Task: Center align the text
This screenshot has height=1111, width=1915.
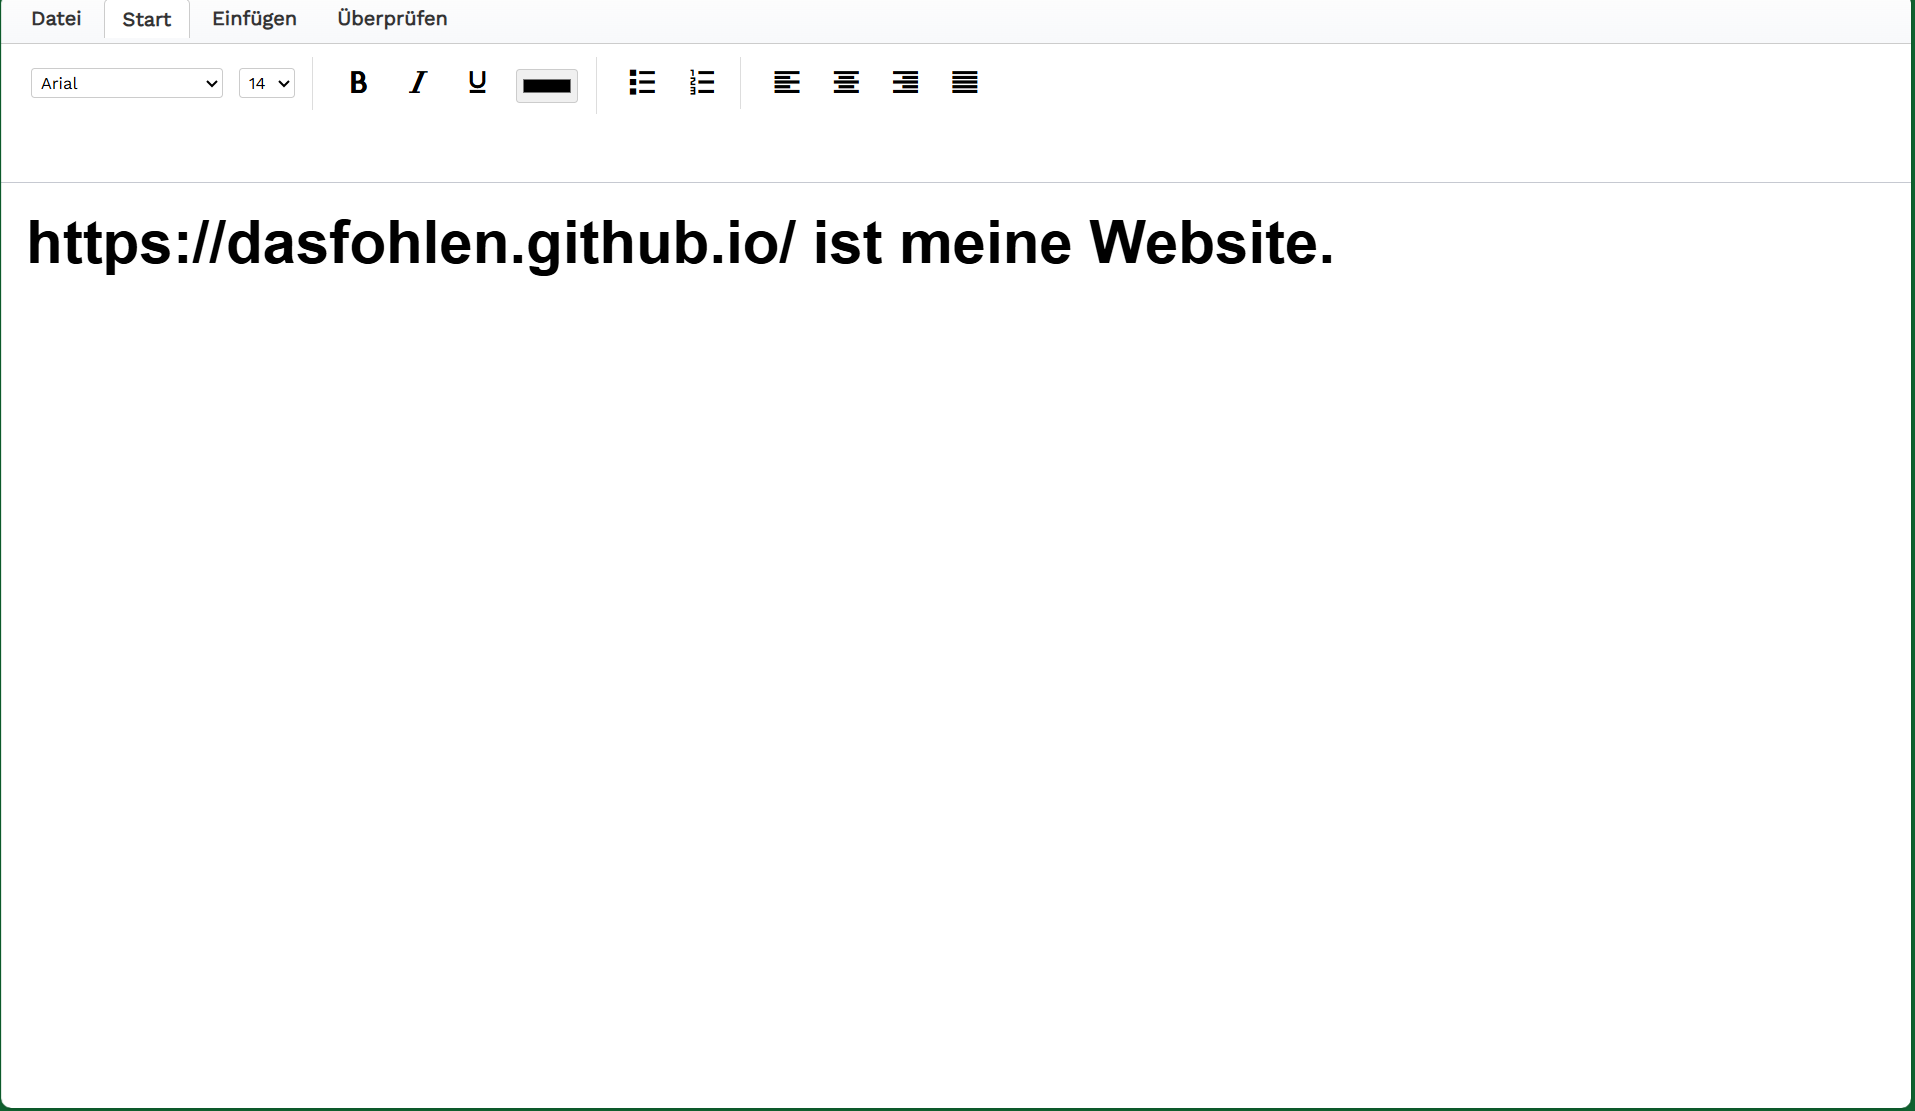Action: 846,83
